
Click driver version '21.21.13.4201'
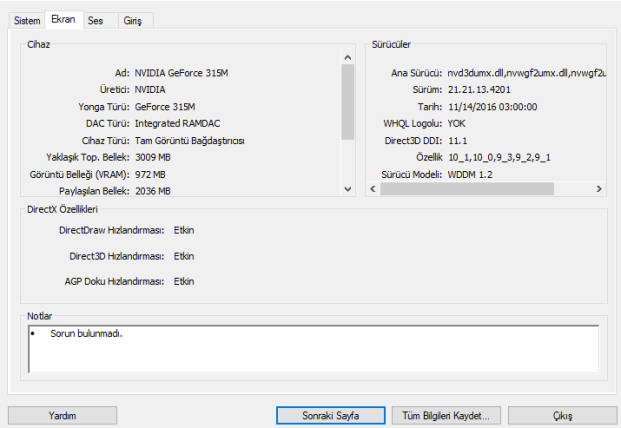click(x=479, y=90)
